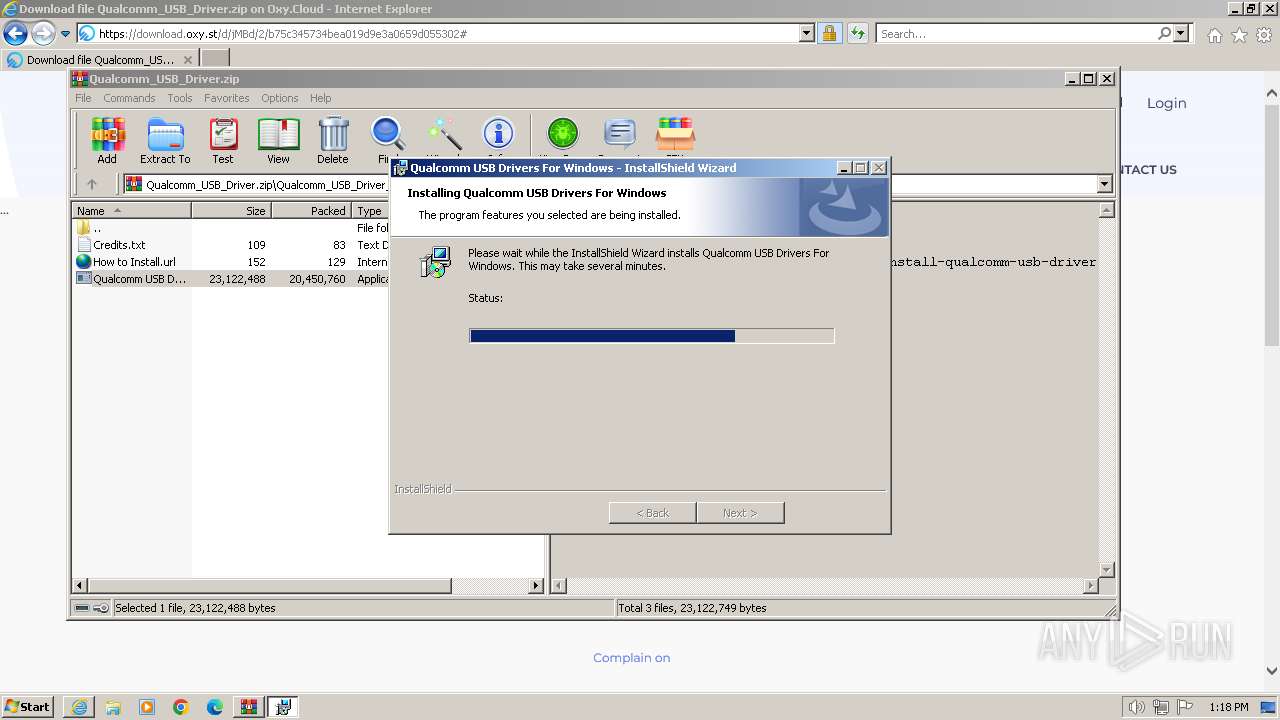
Task: Click the Extract To toolbar icon
Action: 165,140
